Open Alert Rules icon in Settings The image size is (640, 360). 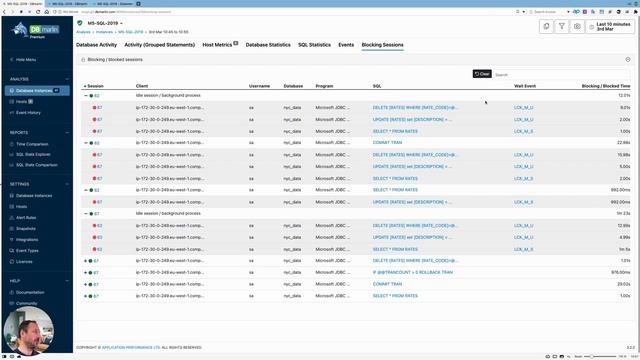[x=11, y=218]
